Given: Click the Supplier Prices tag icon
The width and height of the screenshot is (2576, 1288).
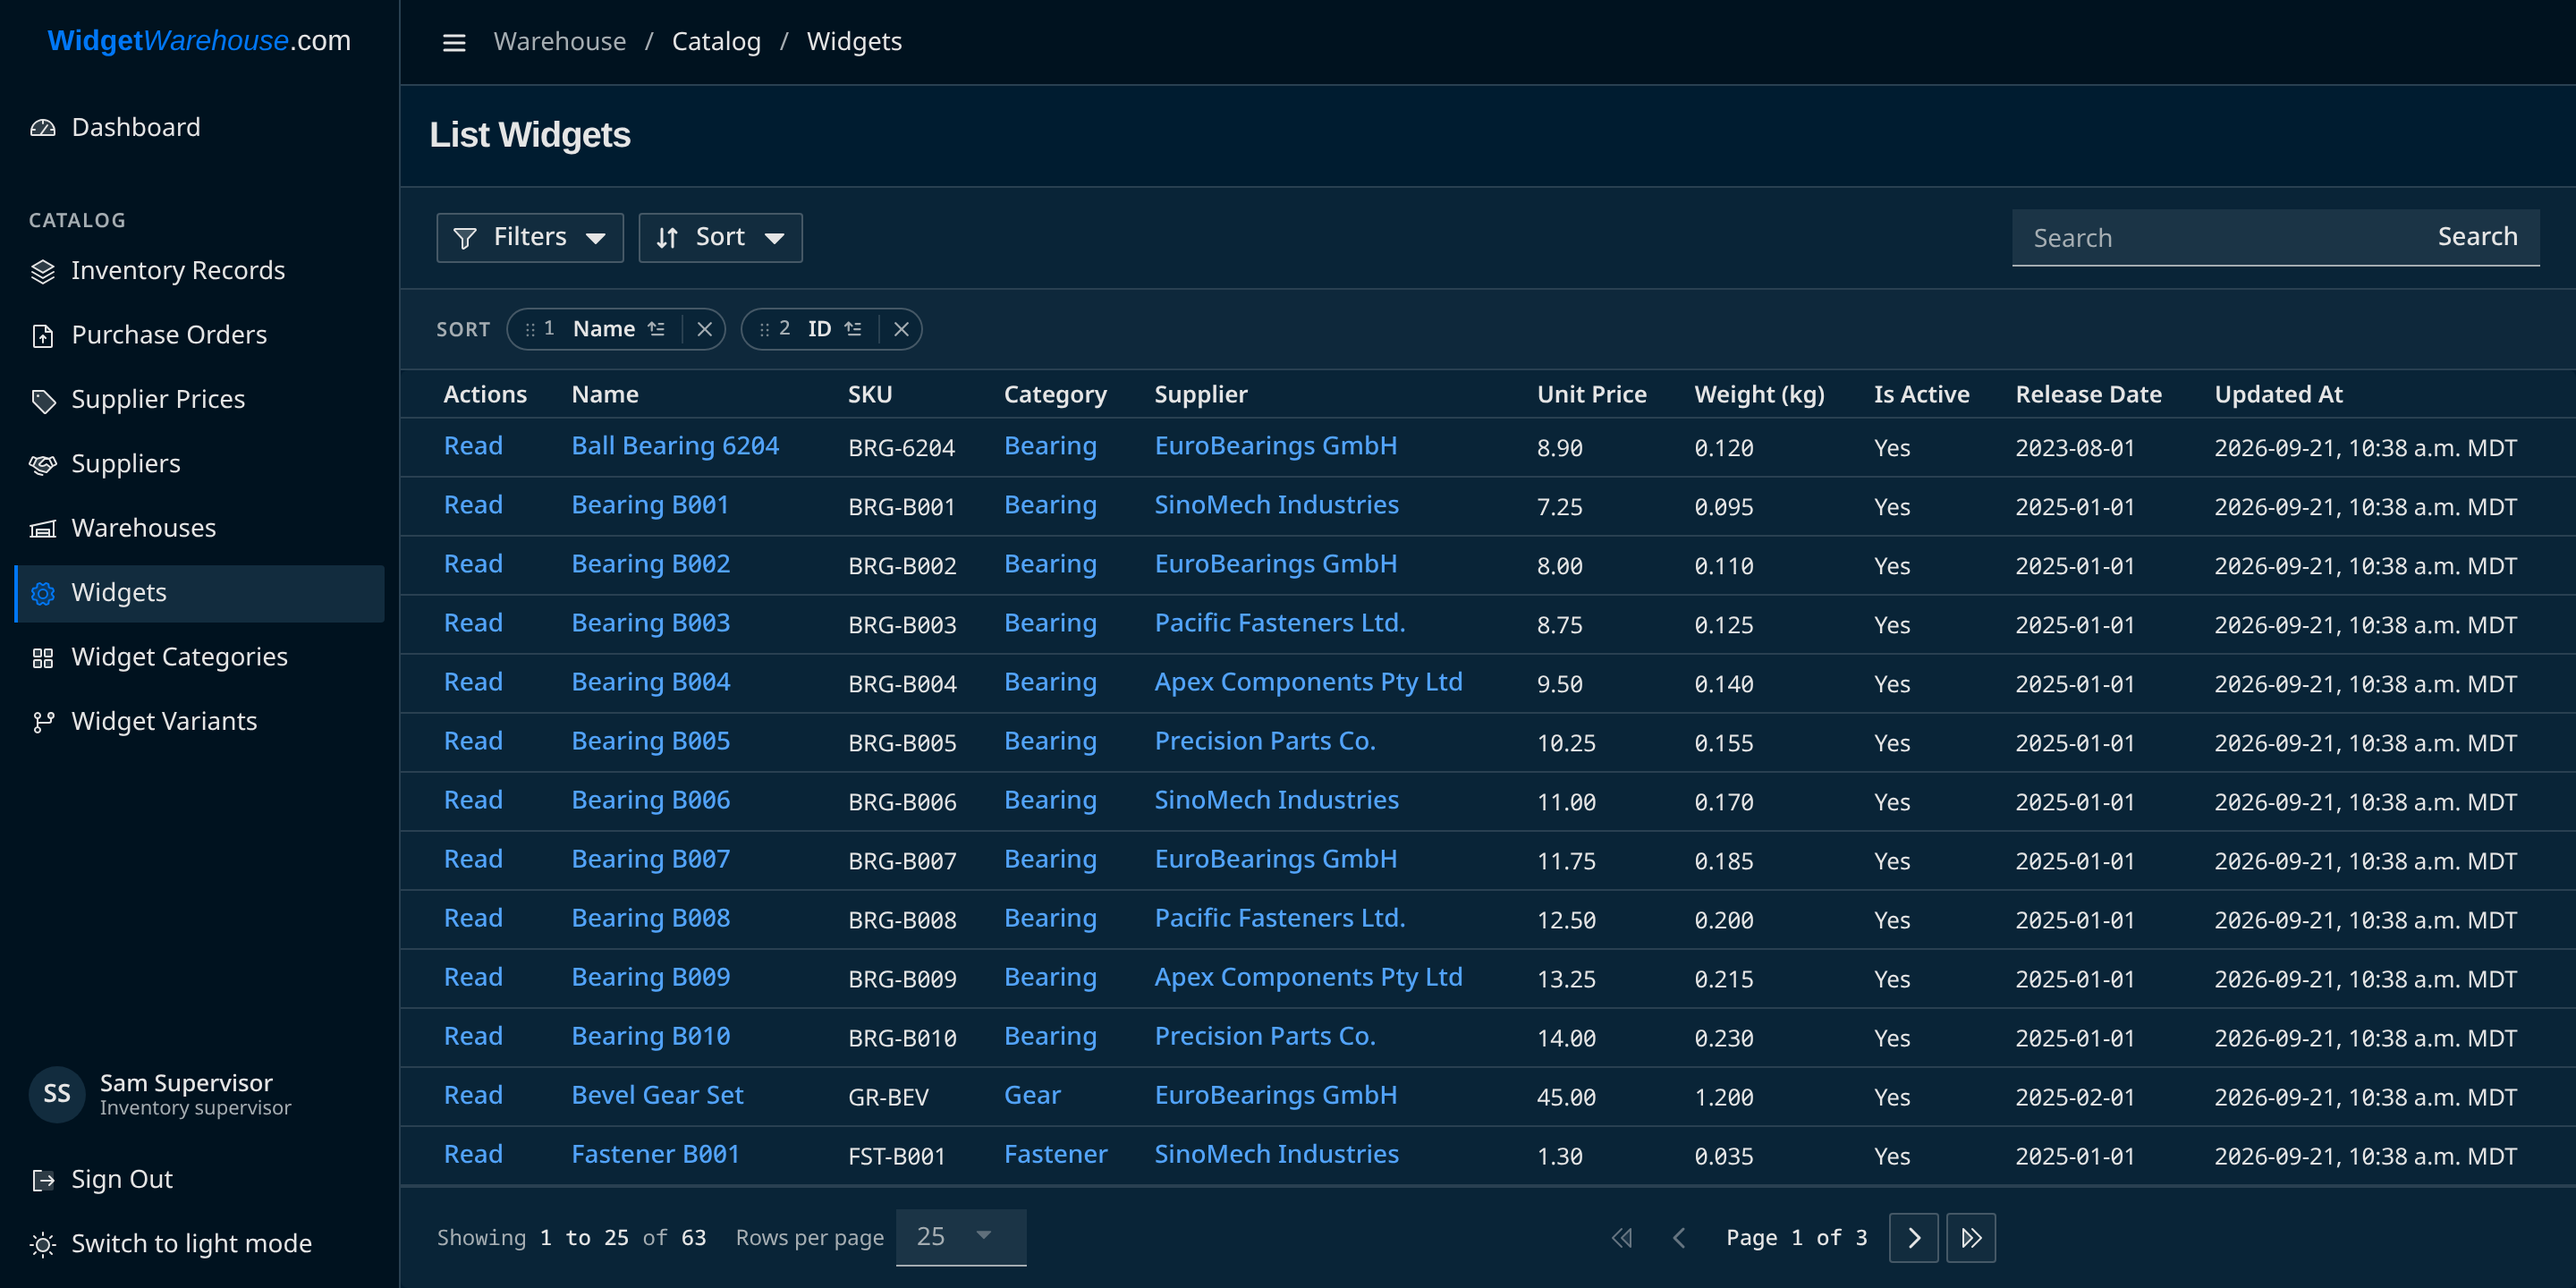Looking at the screenshot, I should [x=42, y=400].
